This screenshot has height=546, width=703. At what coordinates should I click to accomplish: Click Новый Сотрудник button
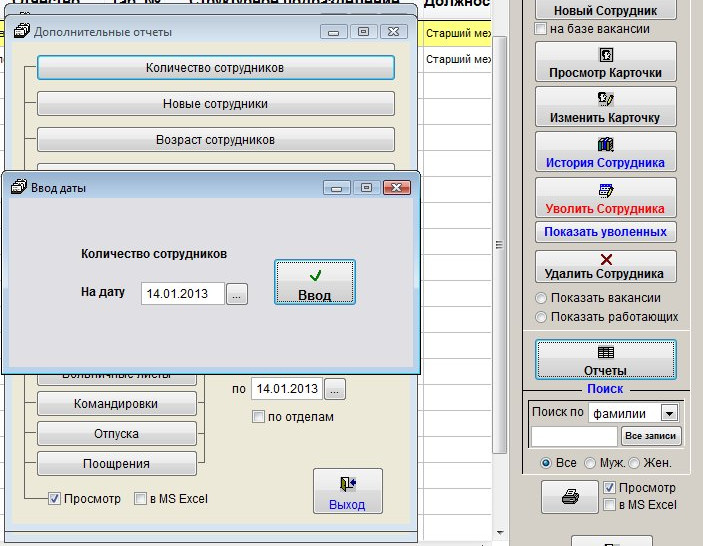click(605, 10)
